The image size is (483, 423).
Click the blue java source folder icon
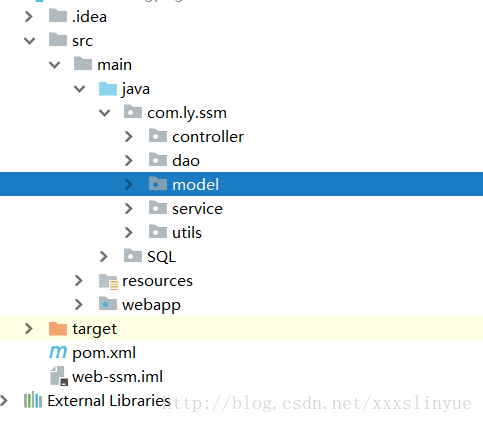108,89
